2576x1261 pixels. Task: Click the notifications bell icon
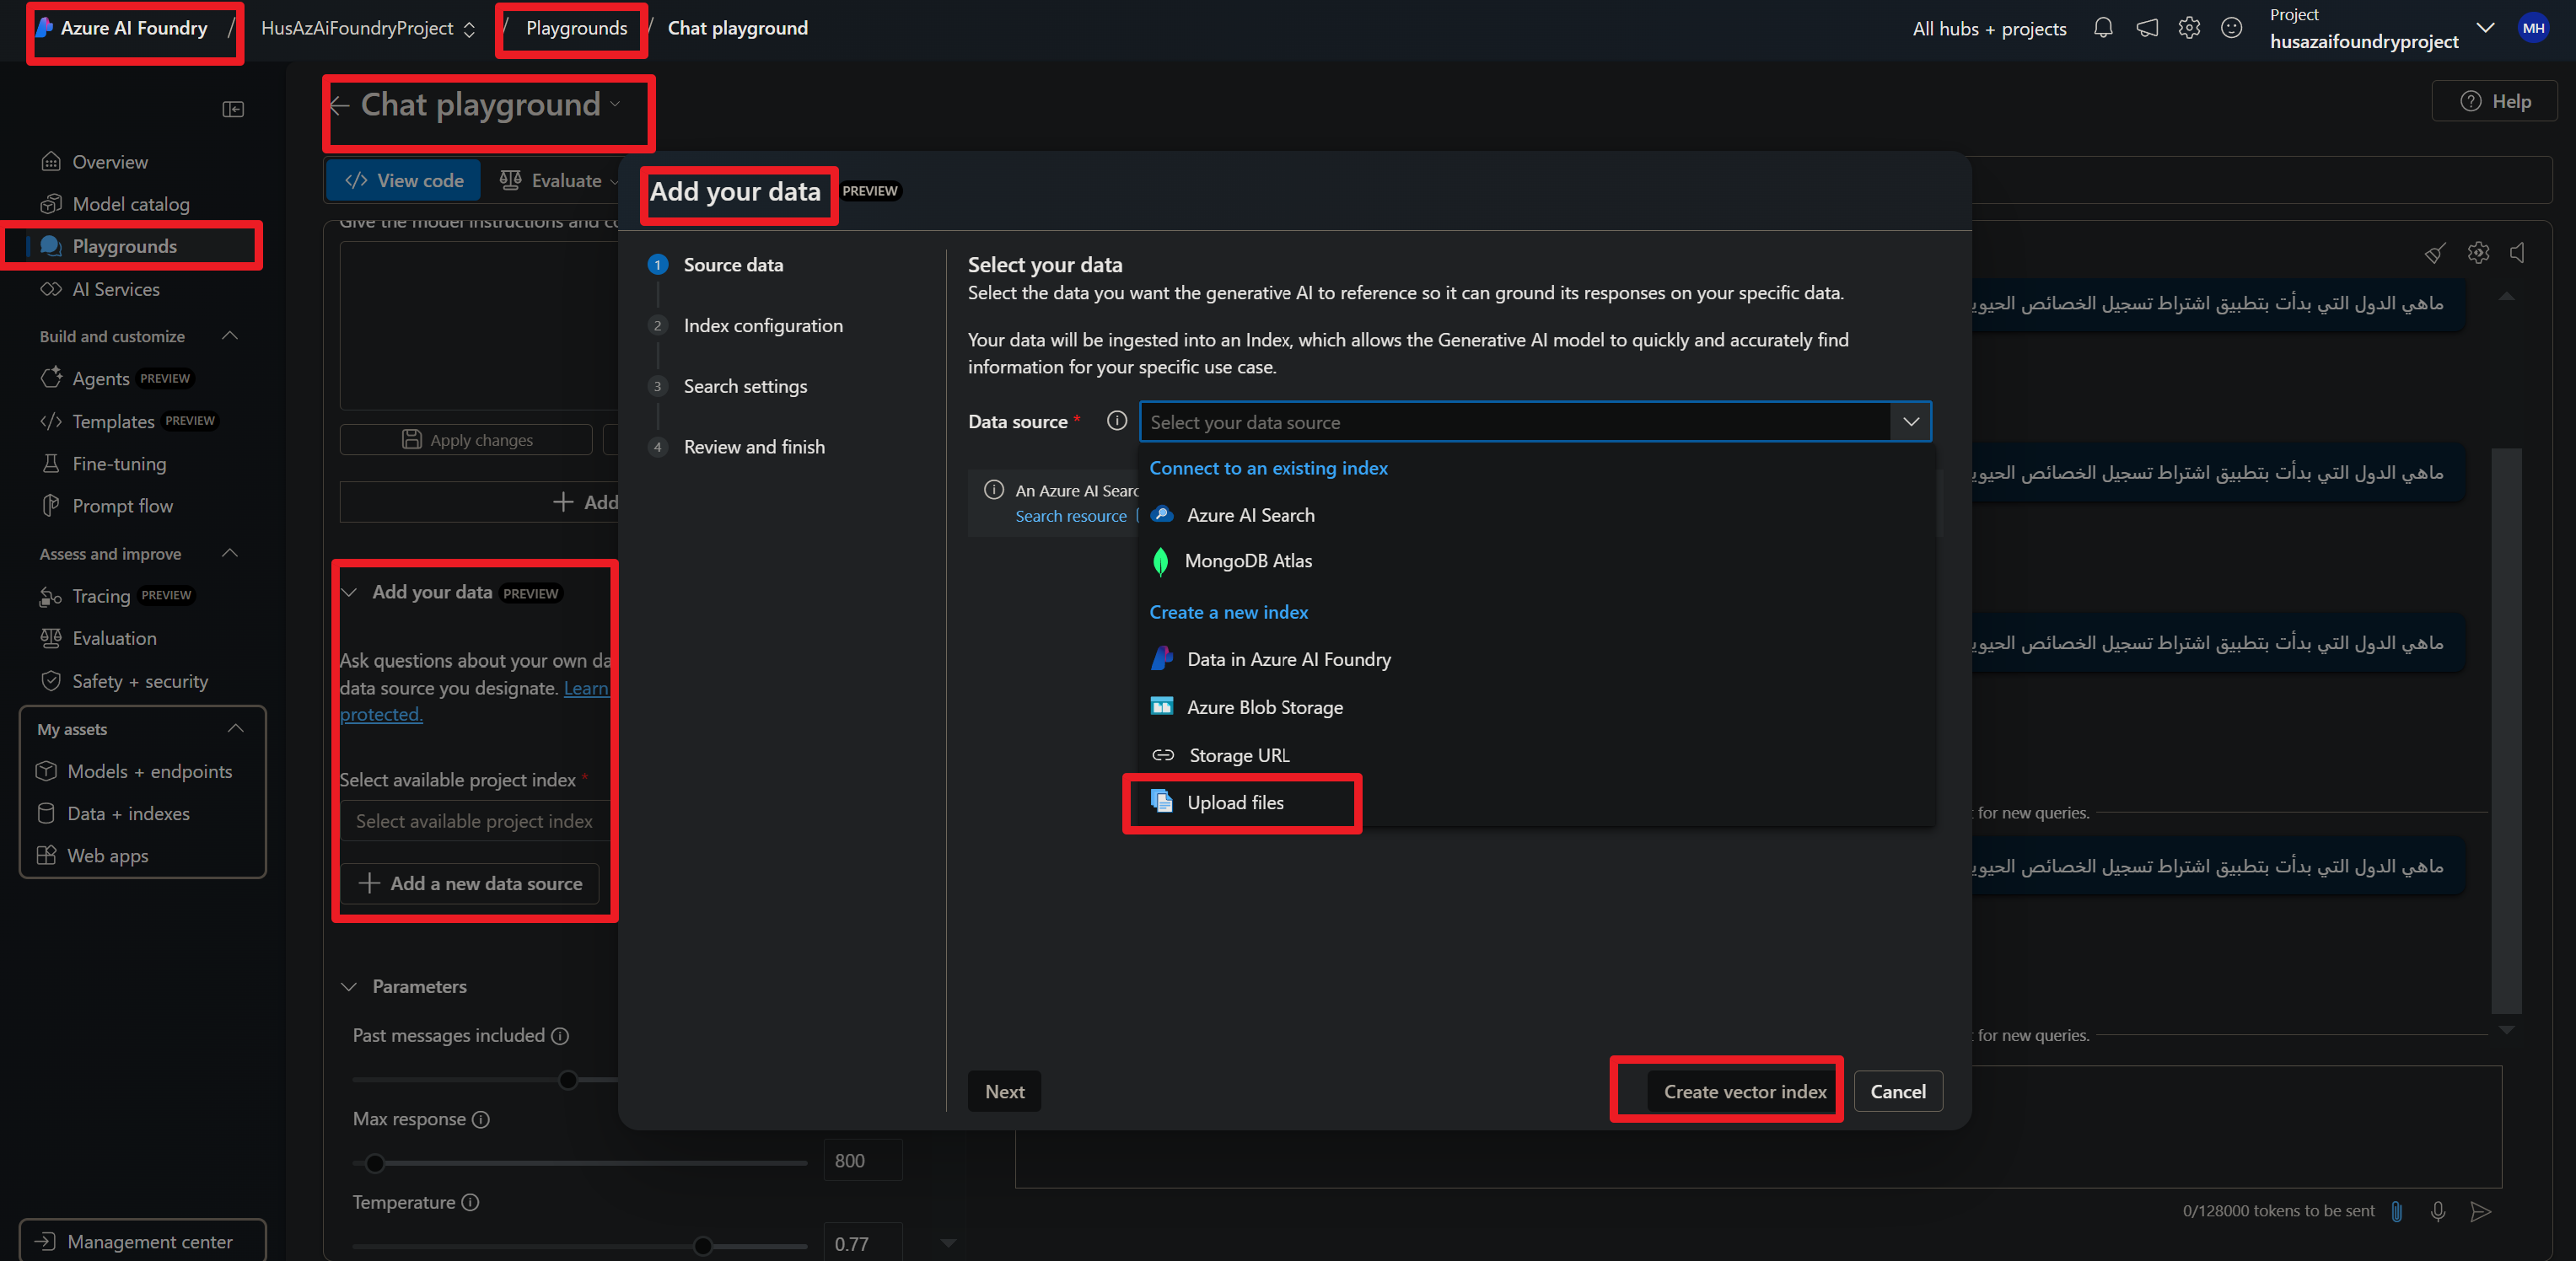(2103, 28)
